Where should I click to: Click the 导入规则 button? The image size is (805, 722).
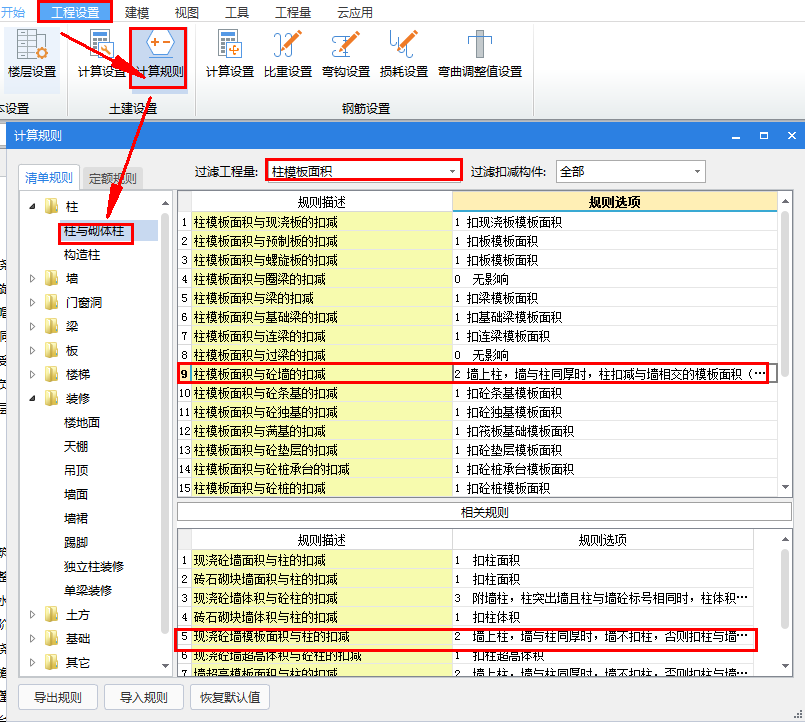pyautogui.click(x=144, y=697)
